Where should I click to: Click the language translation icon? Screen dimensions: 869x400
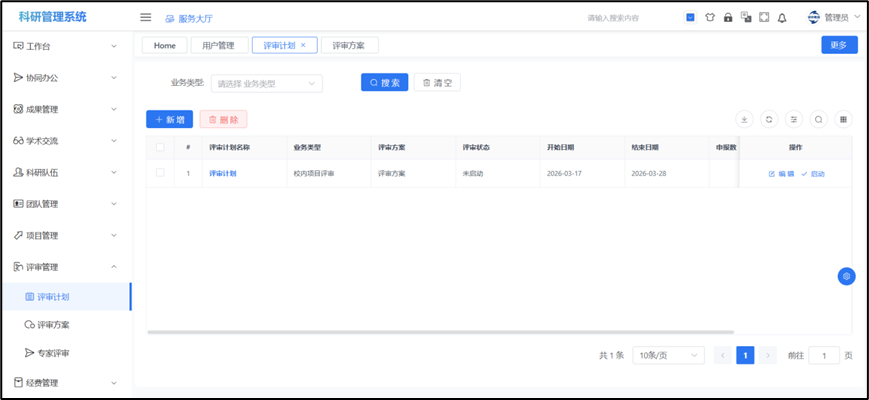[745, 17]
